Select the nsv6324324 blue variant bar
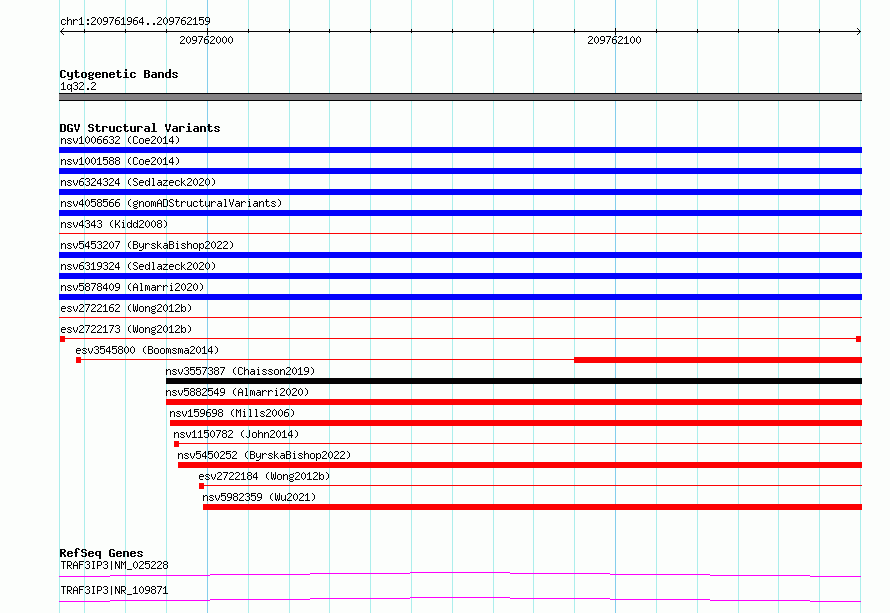890x613 pixels. 460,192
